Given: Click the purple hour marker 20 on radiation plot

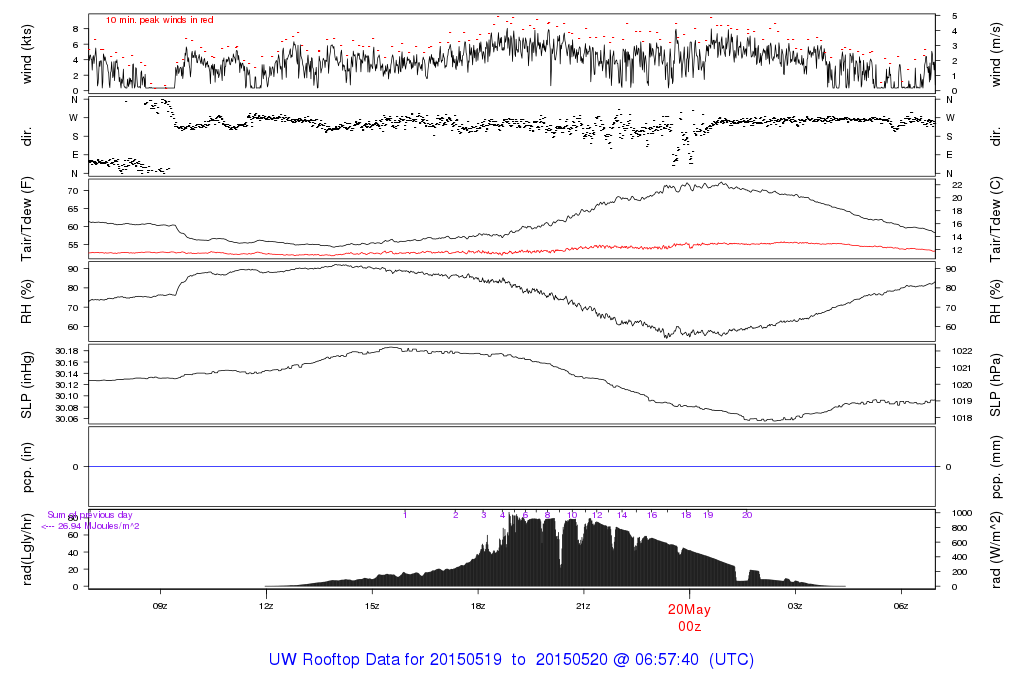Looking at the screenshot, I should pyautogui.click(x=747, y=515).
